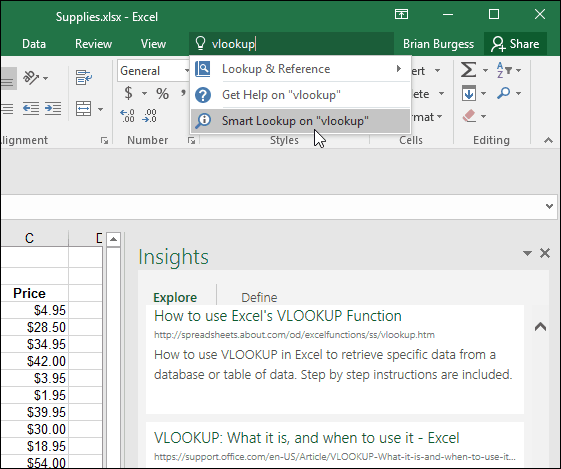Select the cell containing $4.95
The image size is (561, 469).
pyautogui.click(x=34, y=310)
